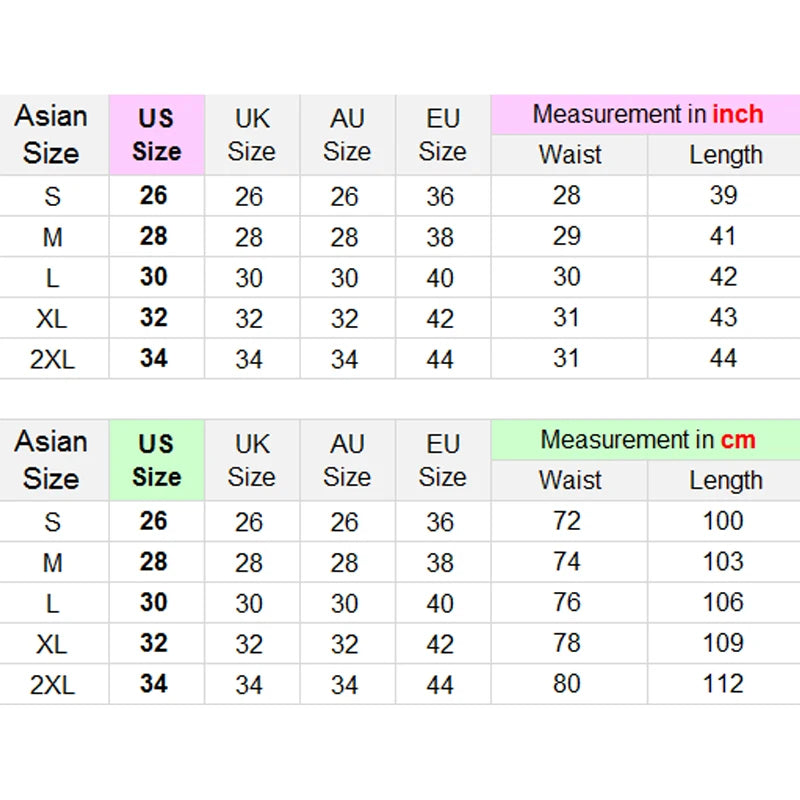Select length value 39 in inch table
Screen dimensions: 800x800
point(723,195)
